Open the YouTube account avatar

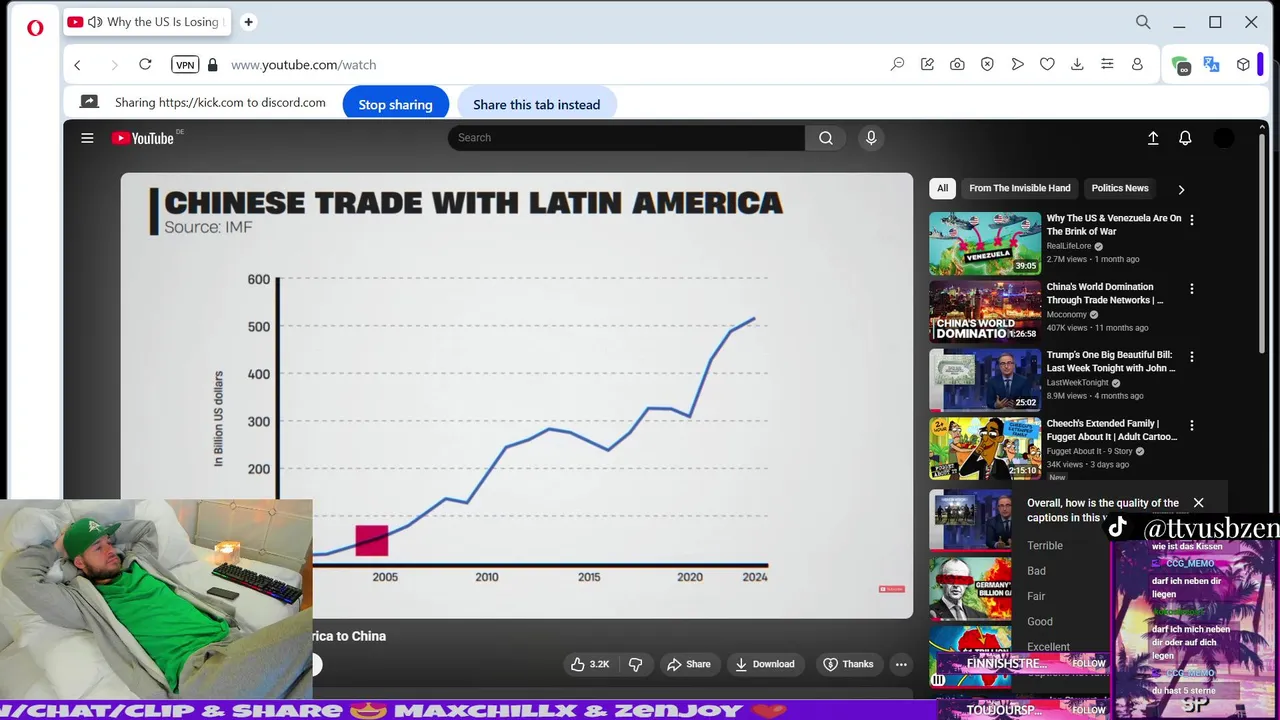1224,138
